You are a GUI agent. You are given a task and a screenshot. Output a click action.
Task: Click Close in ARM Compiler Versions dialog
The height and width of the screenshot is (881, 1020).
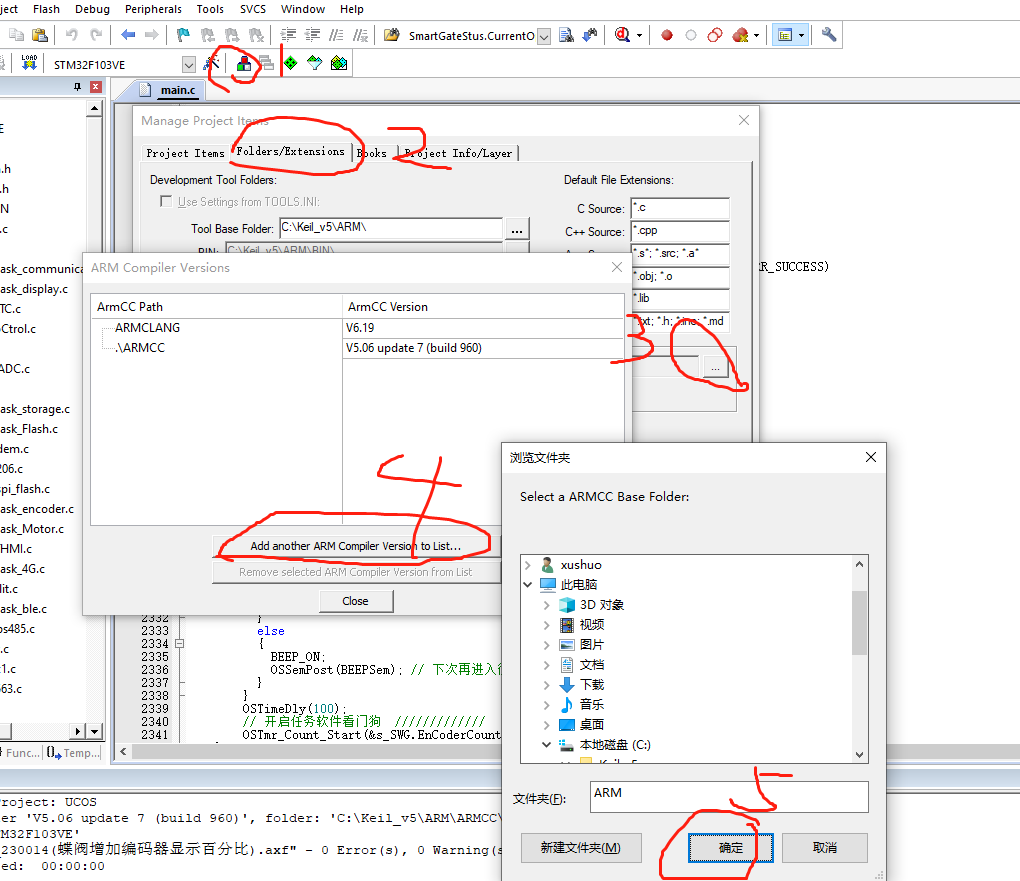[x=355, y=601]
